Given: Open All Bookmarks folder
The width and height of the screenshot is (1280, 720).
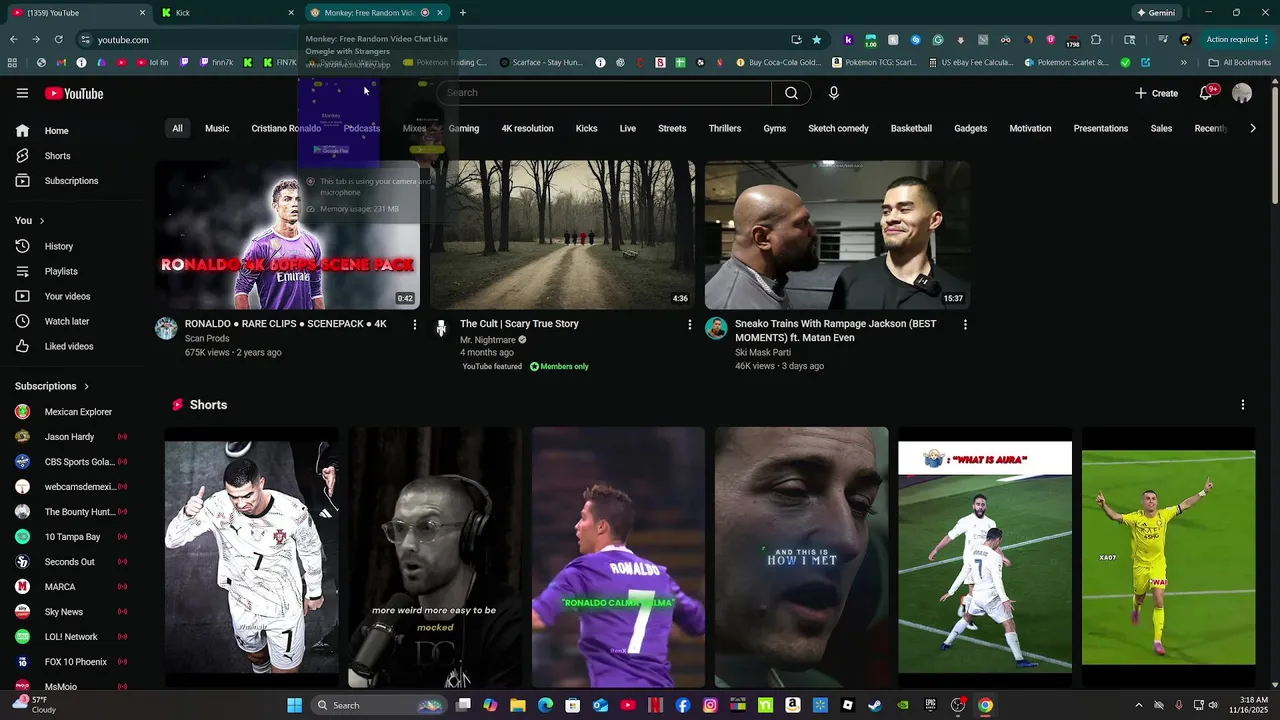Looking at the screenshot, I should (x=1239, y=62).
